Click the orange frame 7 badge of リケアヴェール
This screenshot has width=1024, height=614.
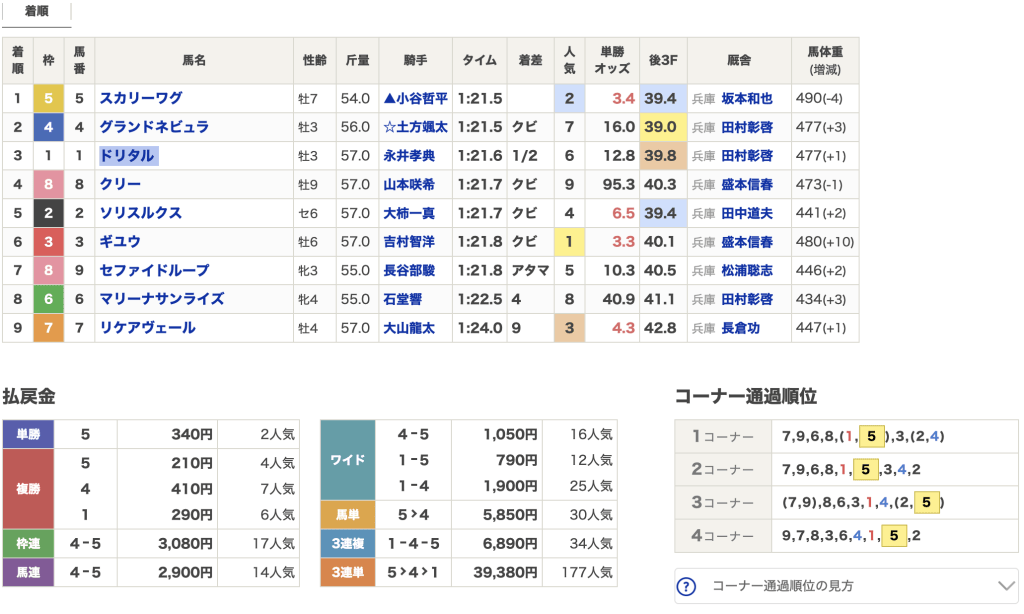point(48,329)
